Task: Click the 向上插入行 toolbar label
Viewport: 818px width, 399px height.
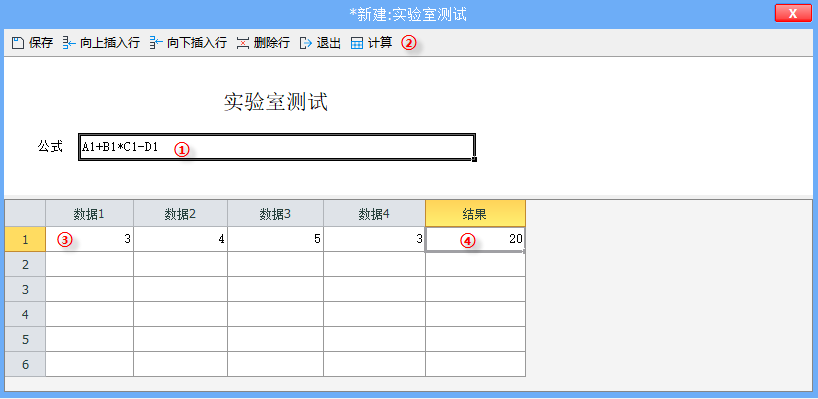Action: pyautogui.click(x=110, y=43)
